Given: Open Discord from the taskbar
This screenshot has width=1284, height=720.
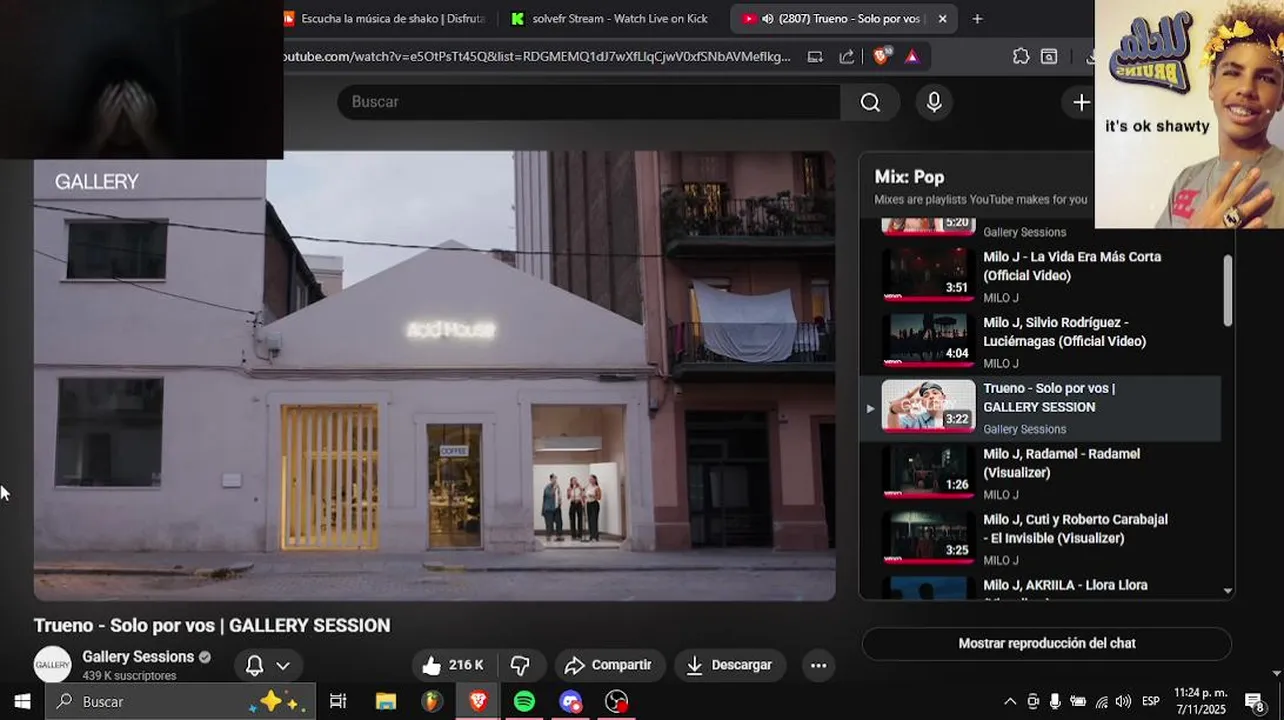Looking at the screenshot, I should click(x=570, y=701).
